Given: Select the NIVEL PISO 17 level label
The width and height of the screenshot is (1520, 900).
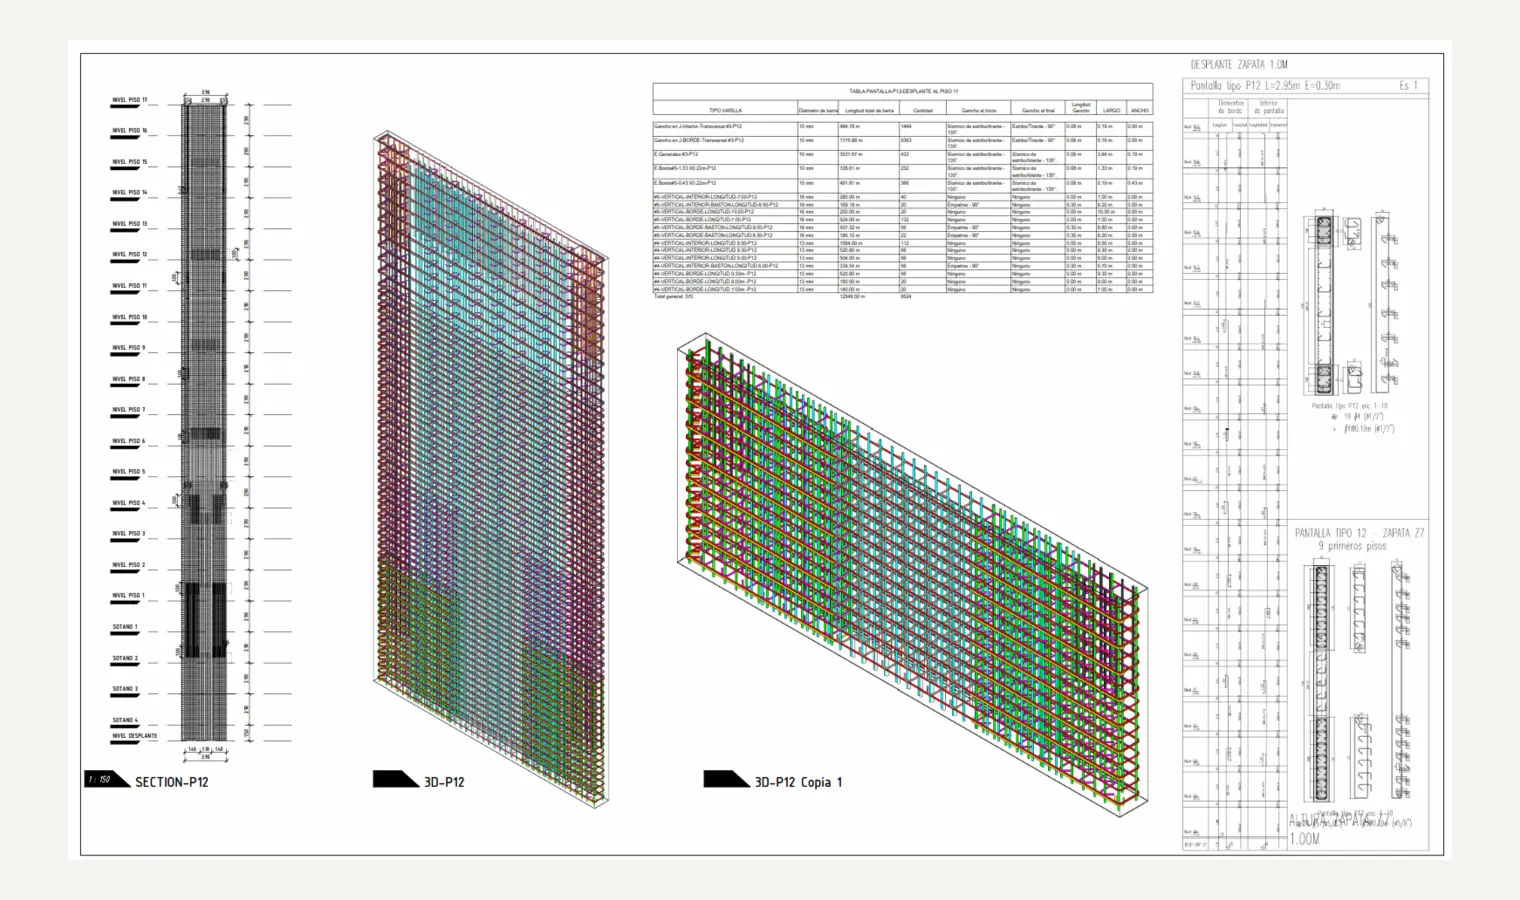Looking at the screenshot, I should pos(129,100).
